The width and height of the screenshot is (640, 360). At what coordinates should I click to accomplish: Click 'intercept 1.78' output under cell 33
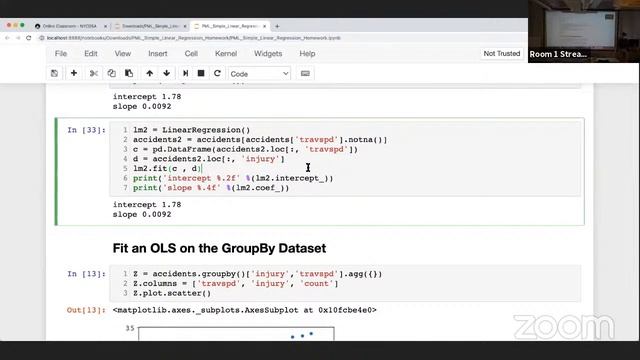(x=147, y=204)
